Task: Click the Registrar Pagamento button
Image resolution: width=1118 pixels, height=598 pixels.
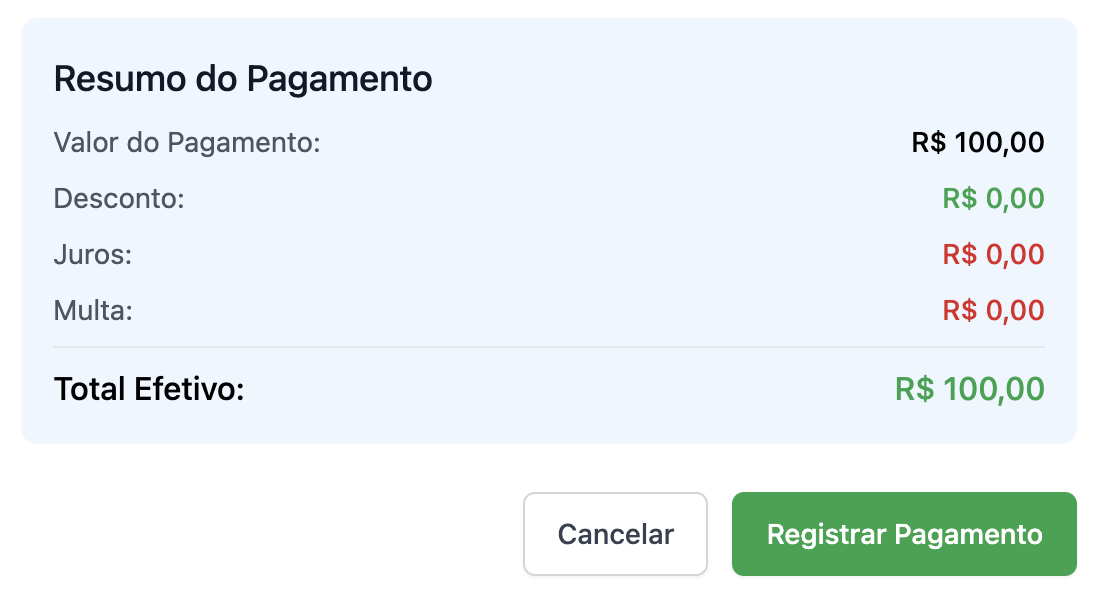Action: [904, 534]
